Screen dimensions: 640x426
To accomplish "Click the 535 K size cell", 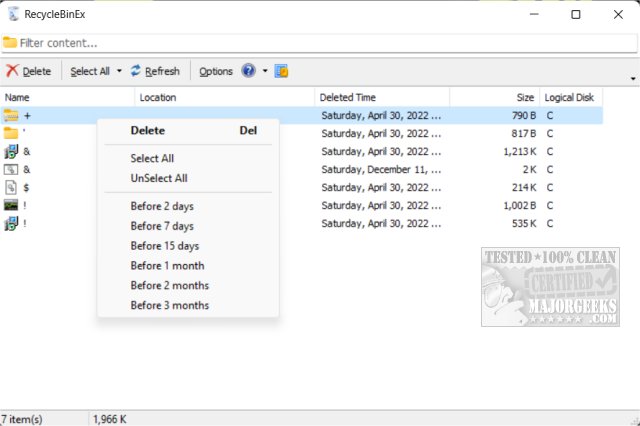I will (524, 224).
